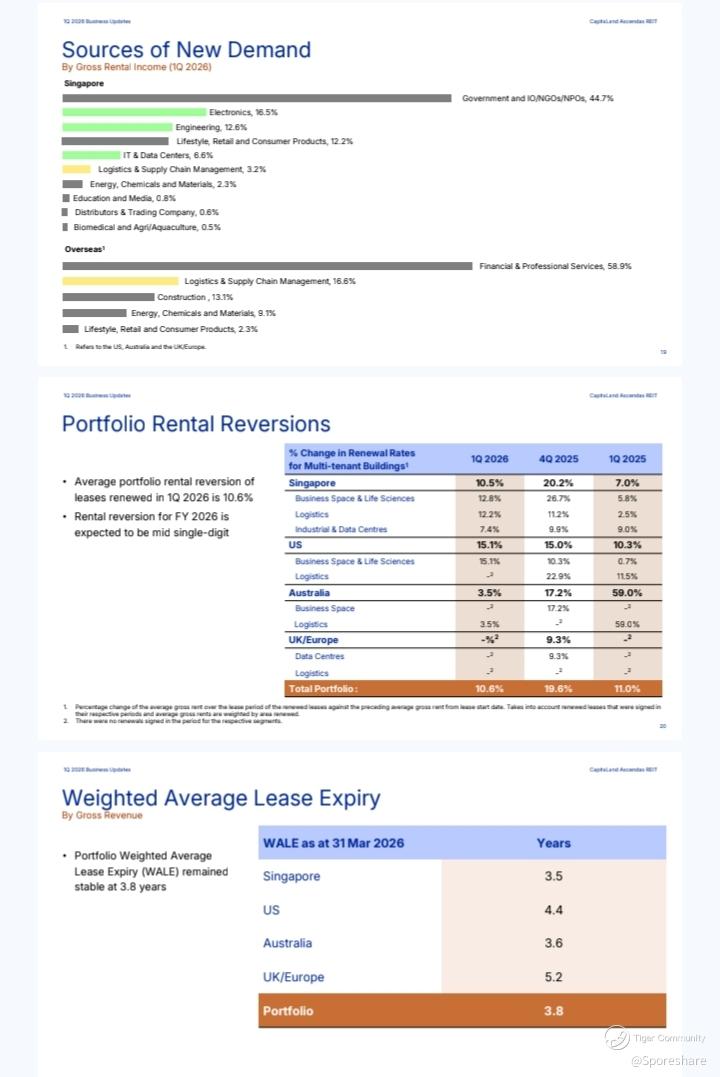Select the "Business Space" row under Australia
The width and height of the screenshot is (720, 1077).
tap(325, 609)
